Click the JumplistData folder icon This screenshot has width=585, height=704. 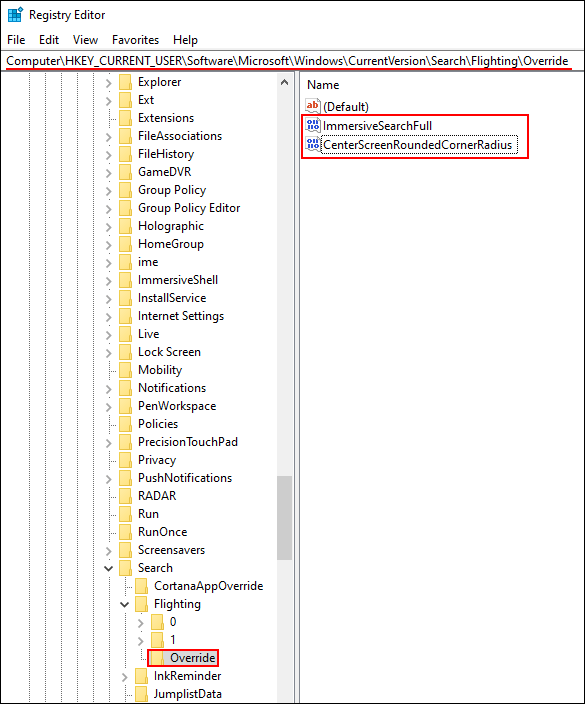tap(141, 694)
